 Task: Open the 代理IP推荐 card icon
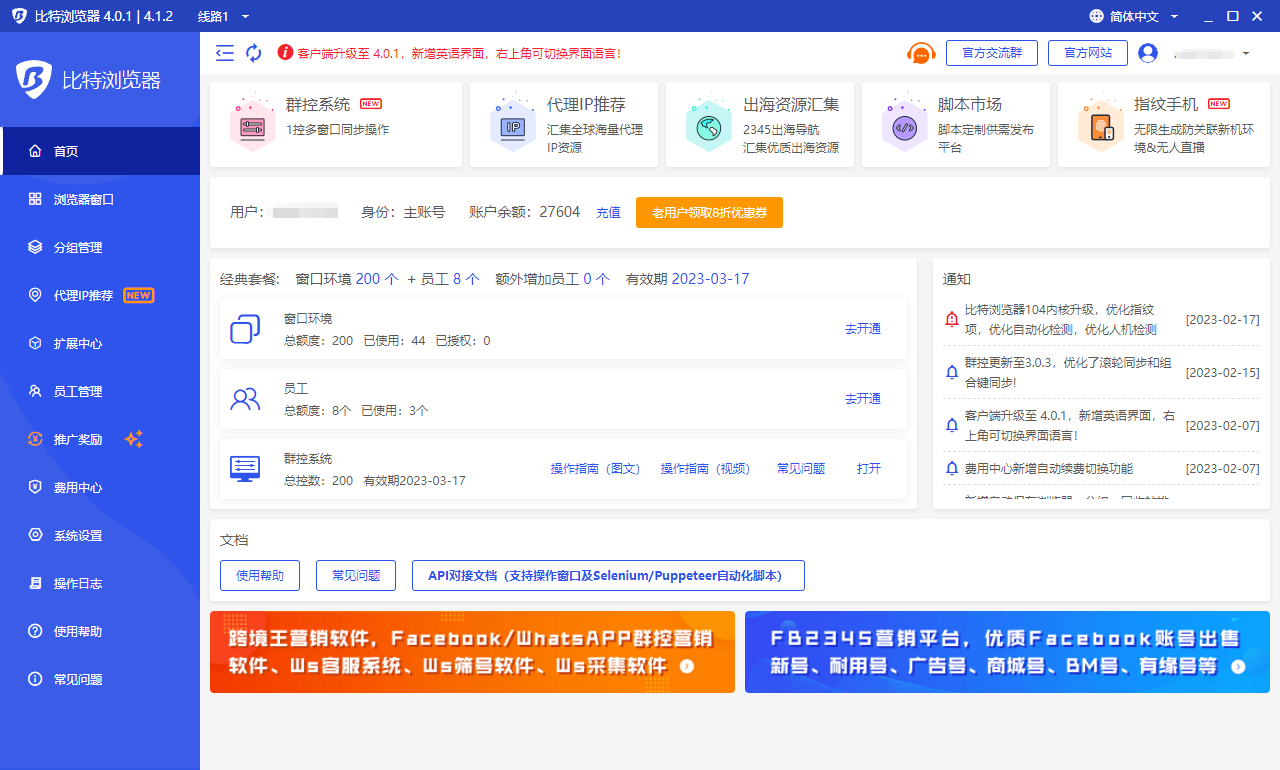513,125
